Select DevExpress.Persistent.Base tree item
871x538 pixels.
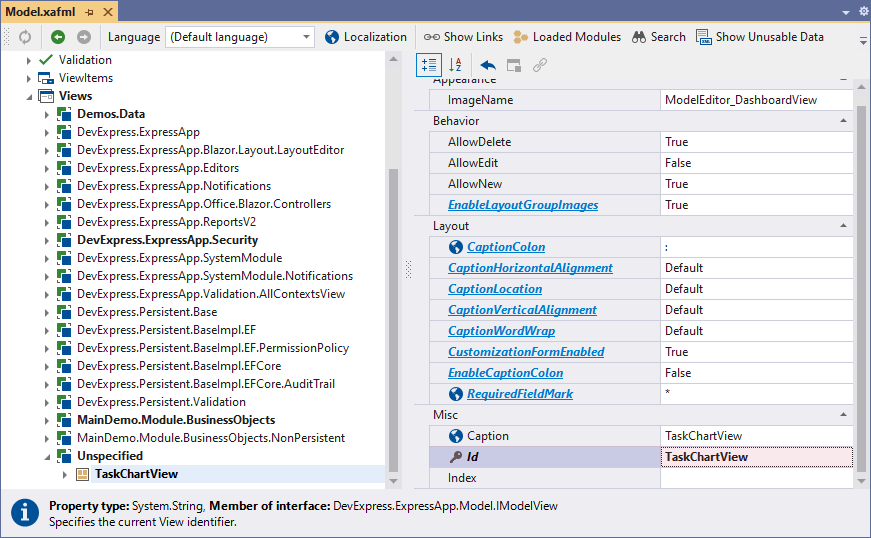(147, 311)
